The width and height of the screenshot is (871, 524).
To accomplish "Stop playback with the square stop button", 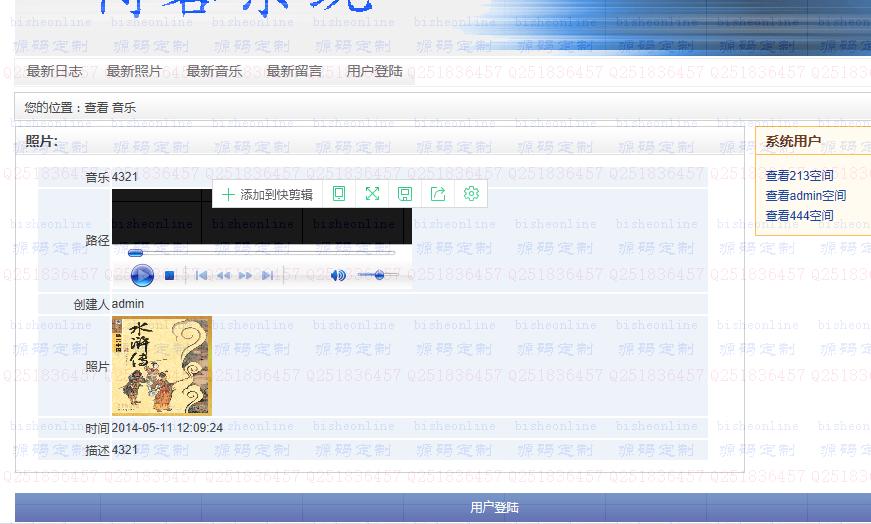I will pos(170,275).
